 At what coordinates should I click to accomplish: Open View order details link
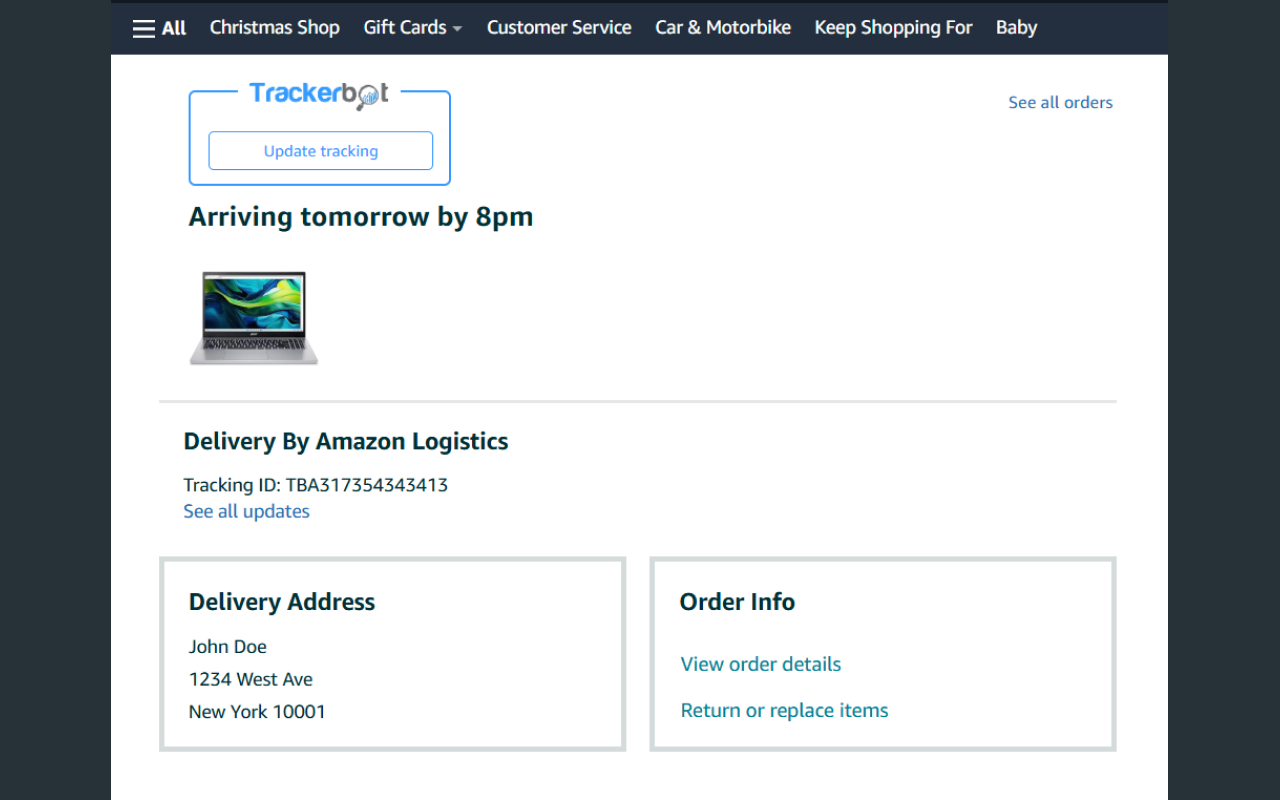coord(760,664)
